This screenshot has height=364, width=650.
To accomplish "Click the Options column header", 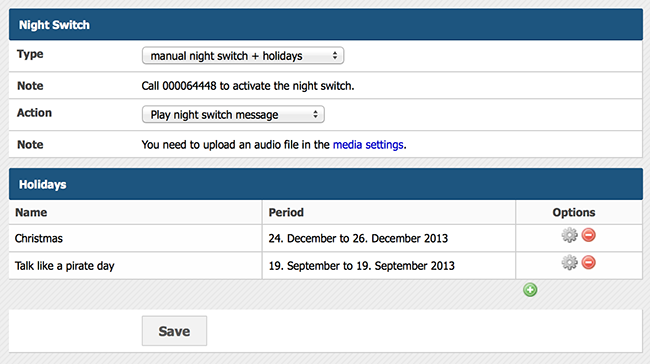I will click(579, 212).
